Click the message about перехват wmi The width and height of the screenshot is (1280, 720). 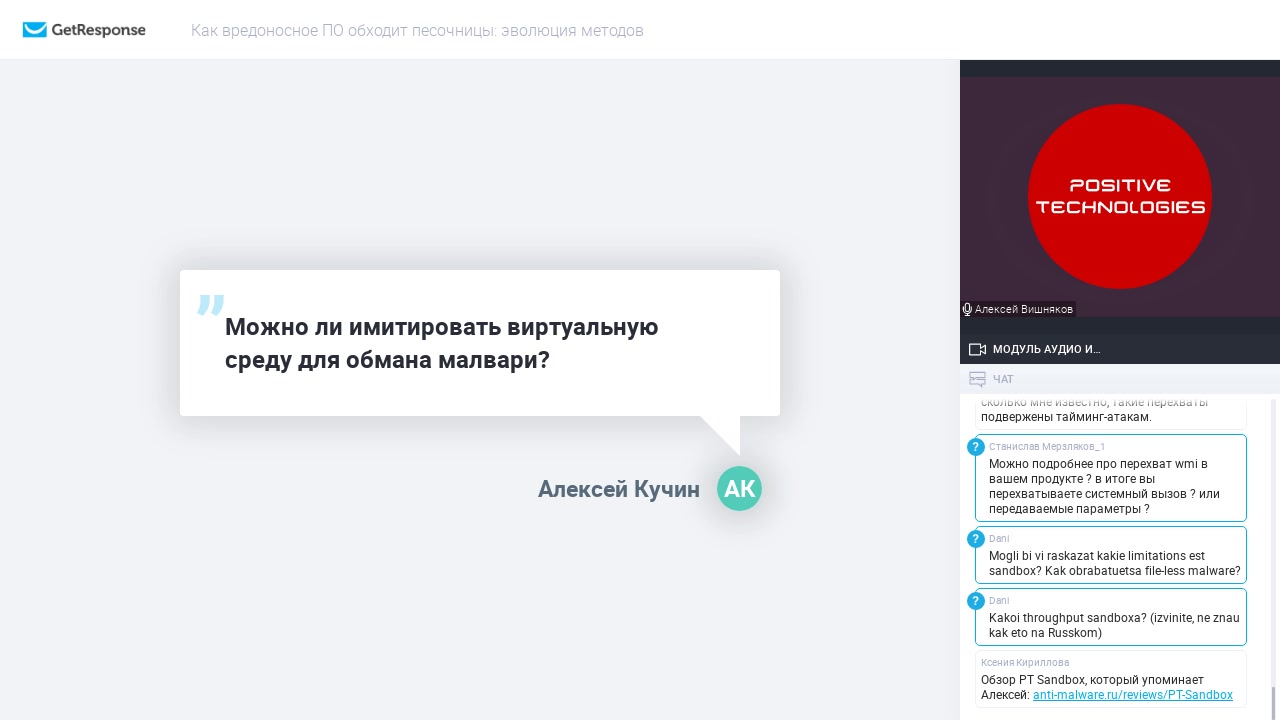coord(1111,478)
